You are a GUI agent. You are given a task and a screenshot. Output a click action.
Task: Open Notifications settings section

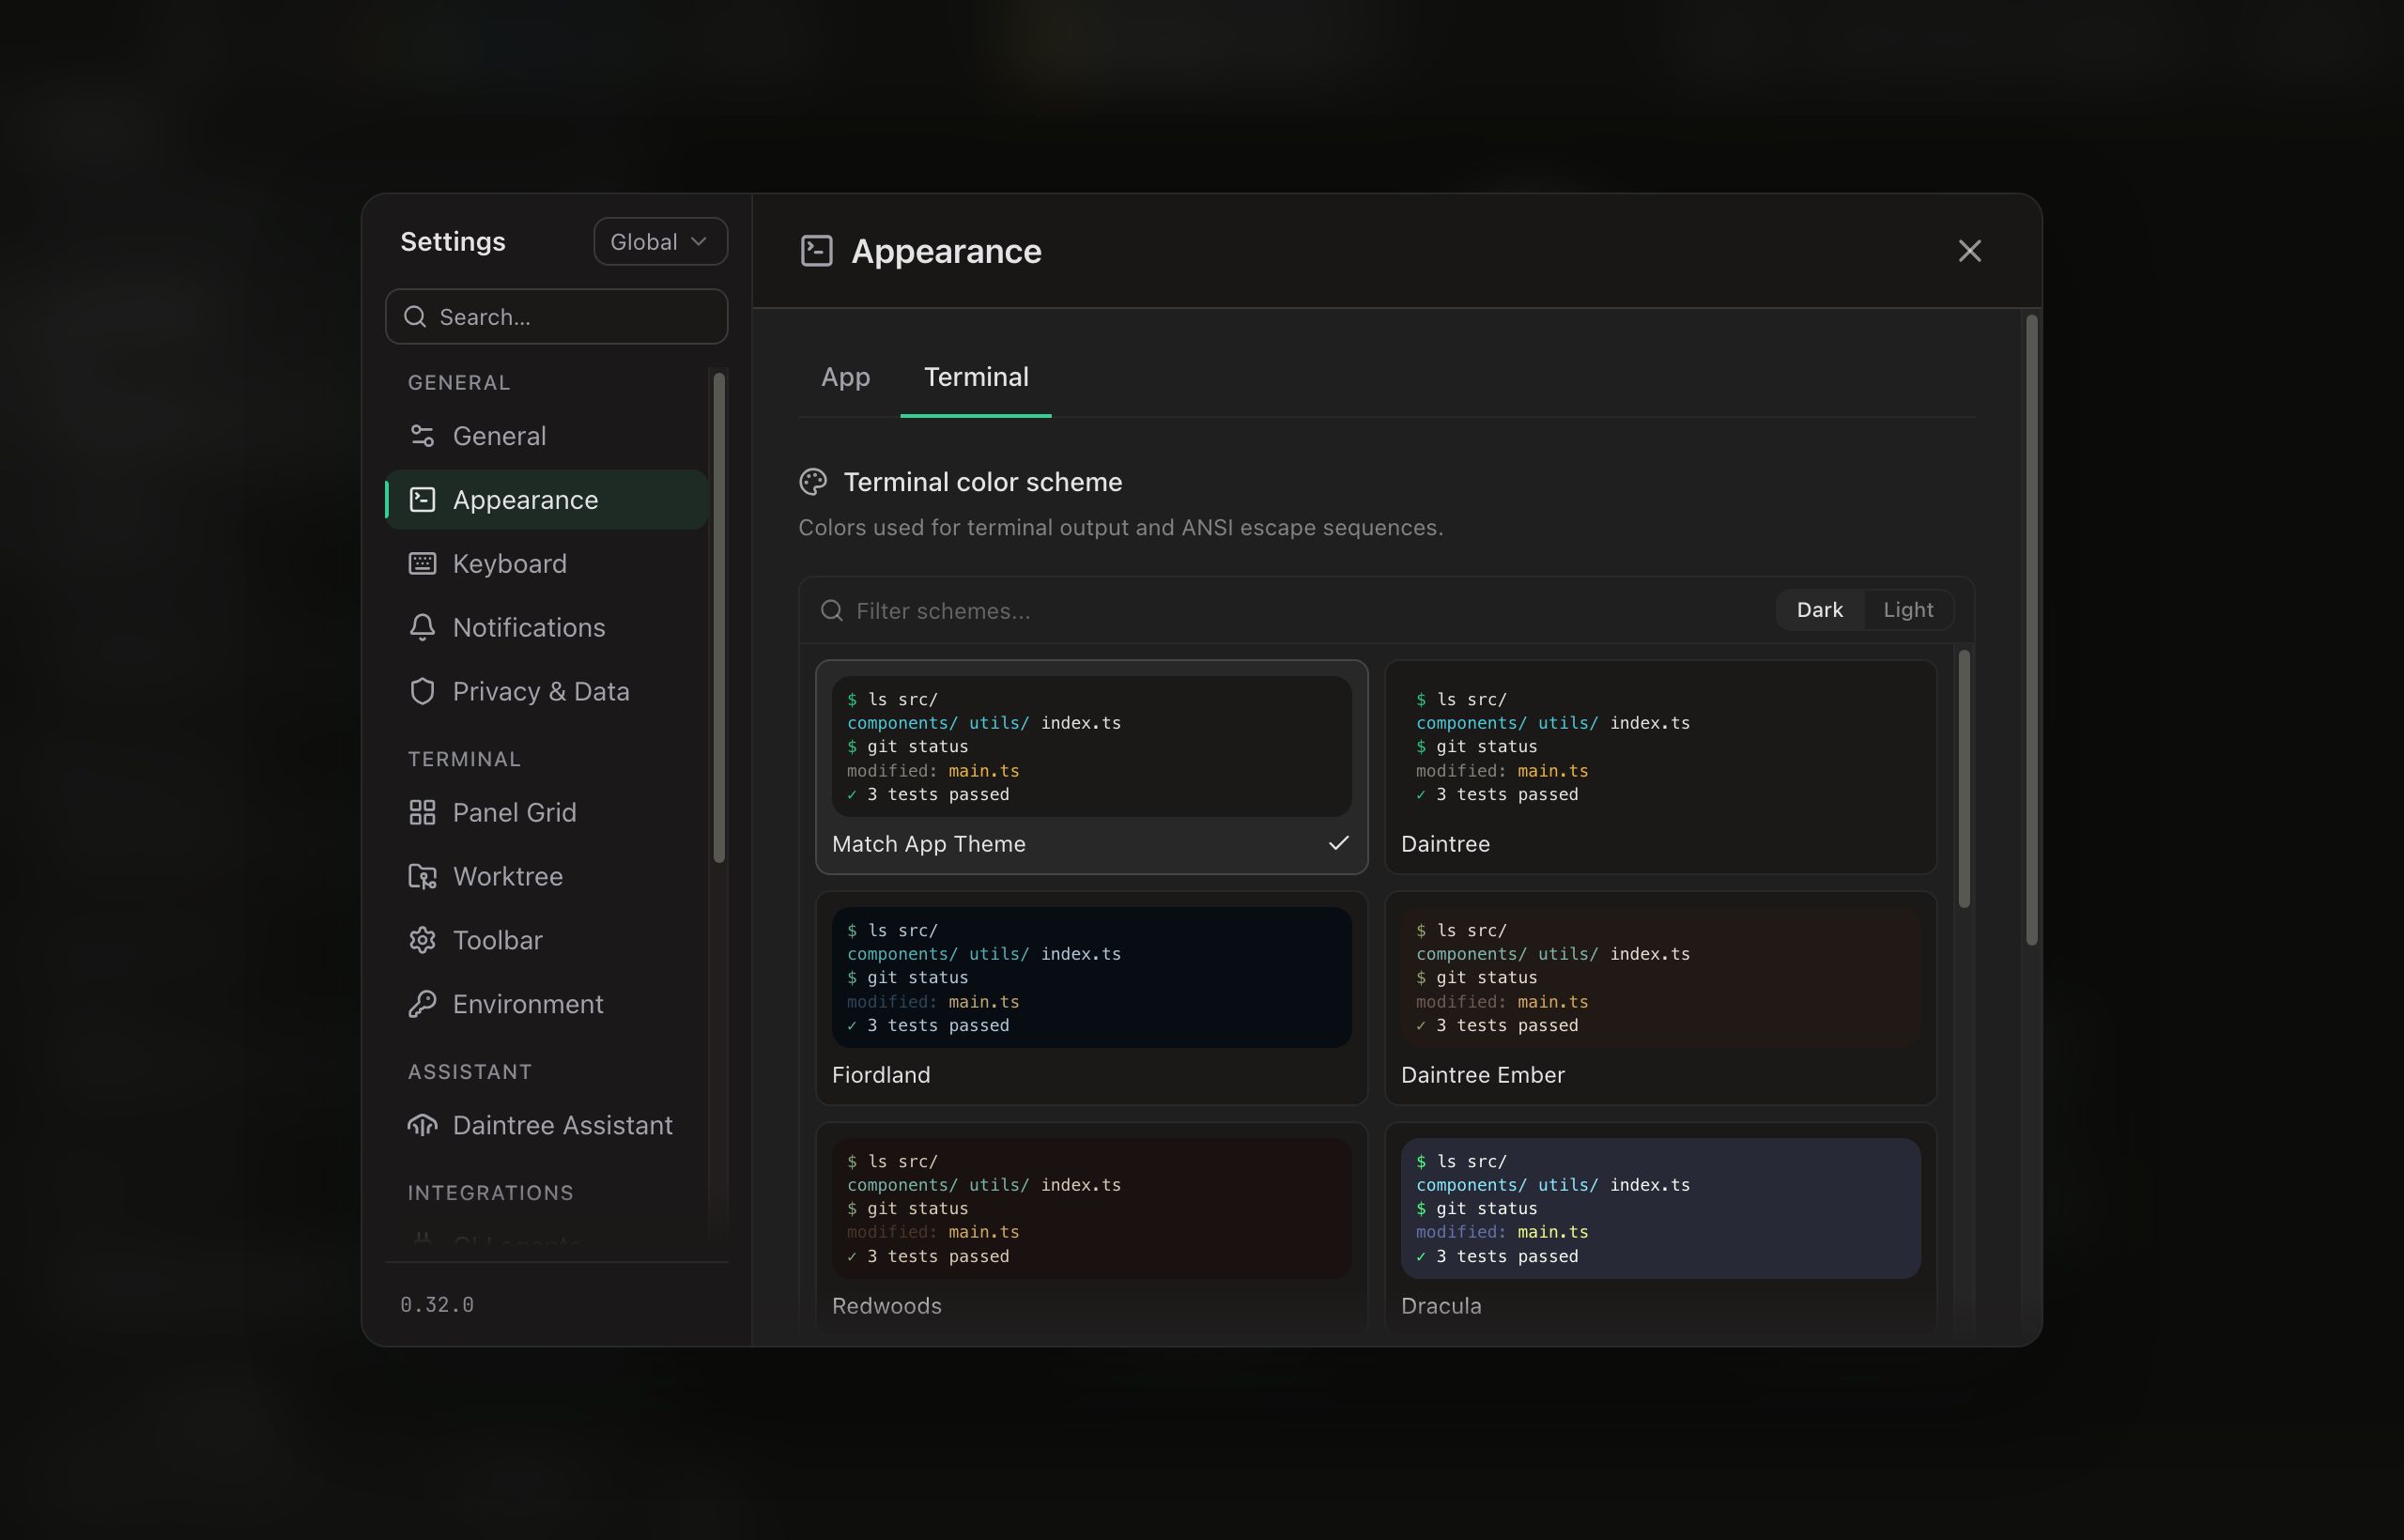[547, 628]
